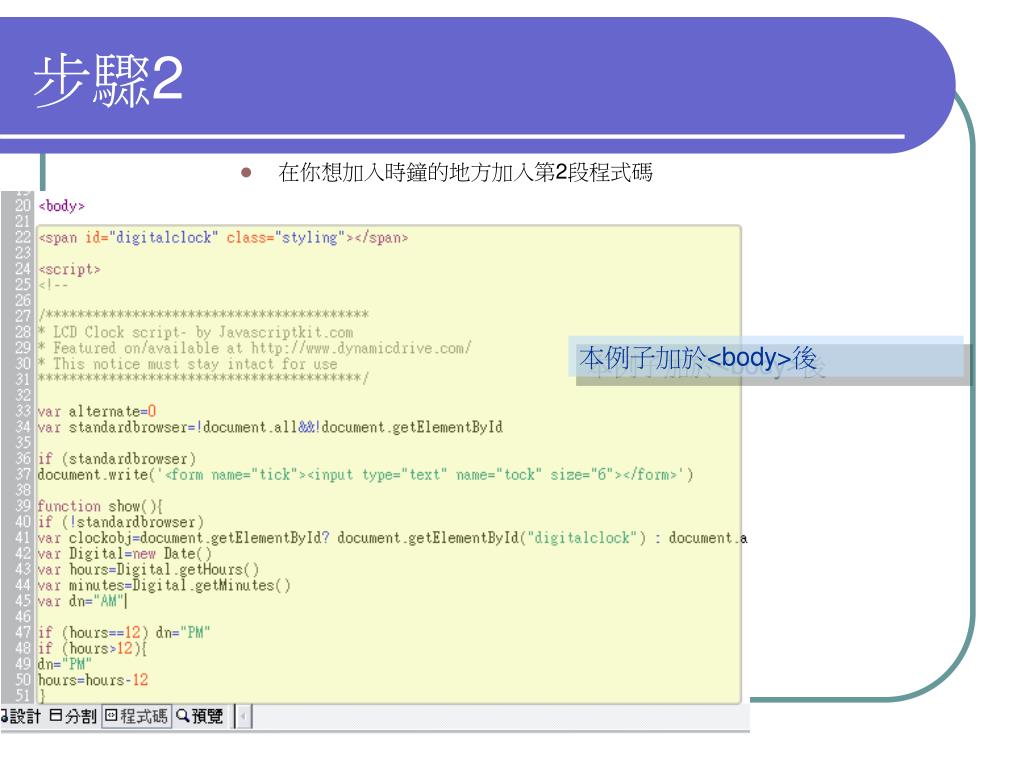The width and height of the screenshot is (1024, 768).
Task: Click the 'var alternate=0' line
Action: coord(97,411)
